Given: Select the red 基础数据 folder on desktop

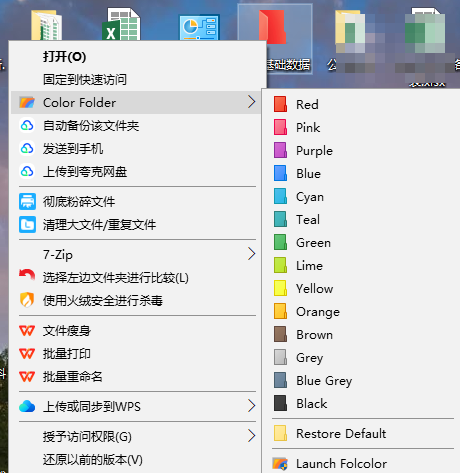Looking at the screenshot, I should click(x=275, y=38).
